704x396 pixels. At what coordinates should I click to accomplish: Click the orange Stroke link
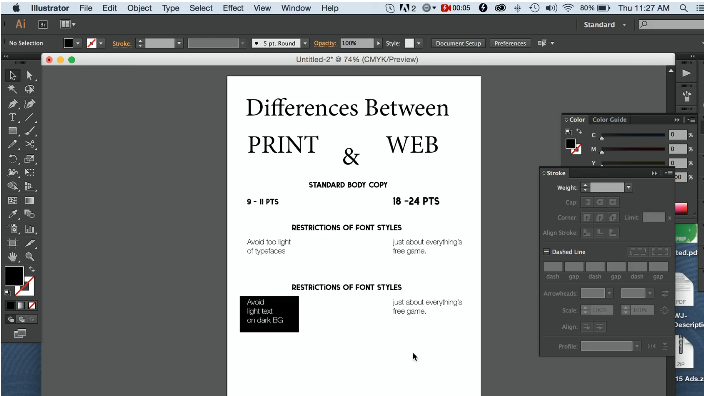click(122, 44)
